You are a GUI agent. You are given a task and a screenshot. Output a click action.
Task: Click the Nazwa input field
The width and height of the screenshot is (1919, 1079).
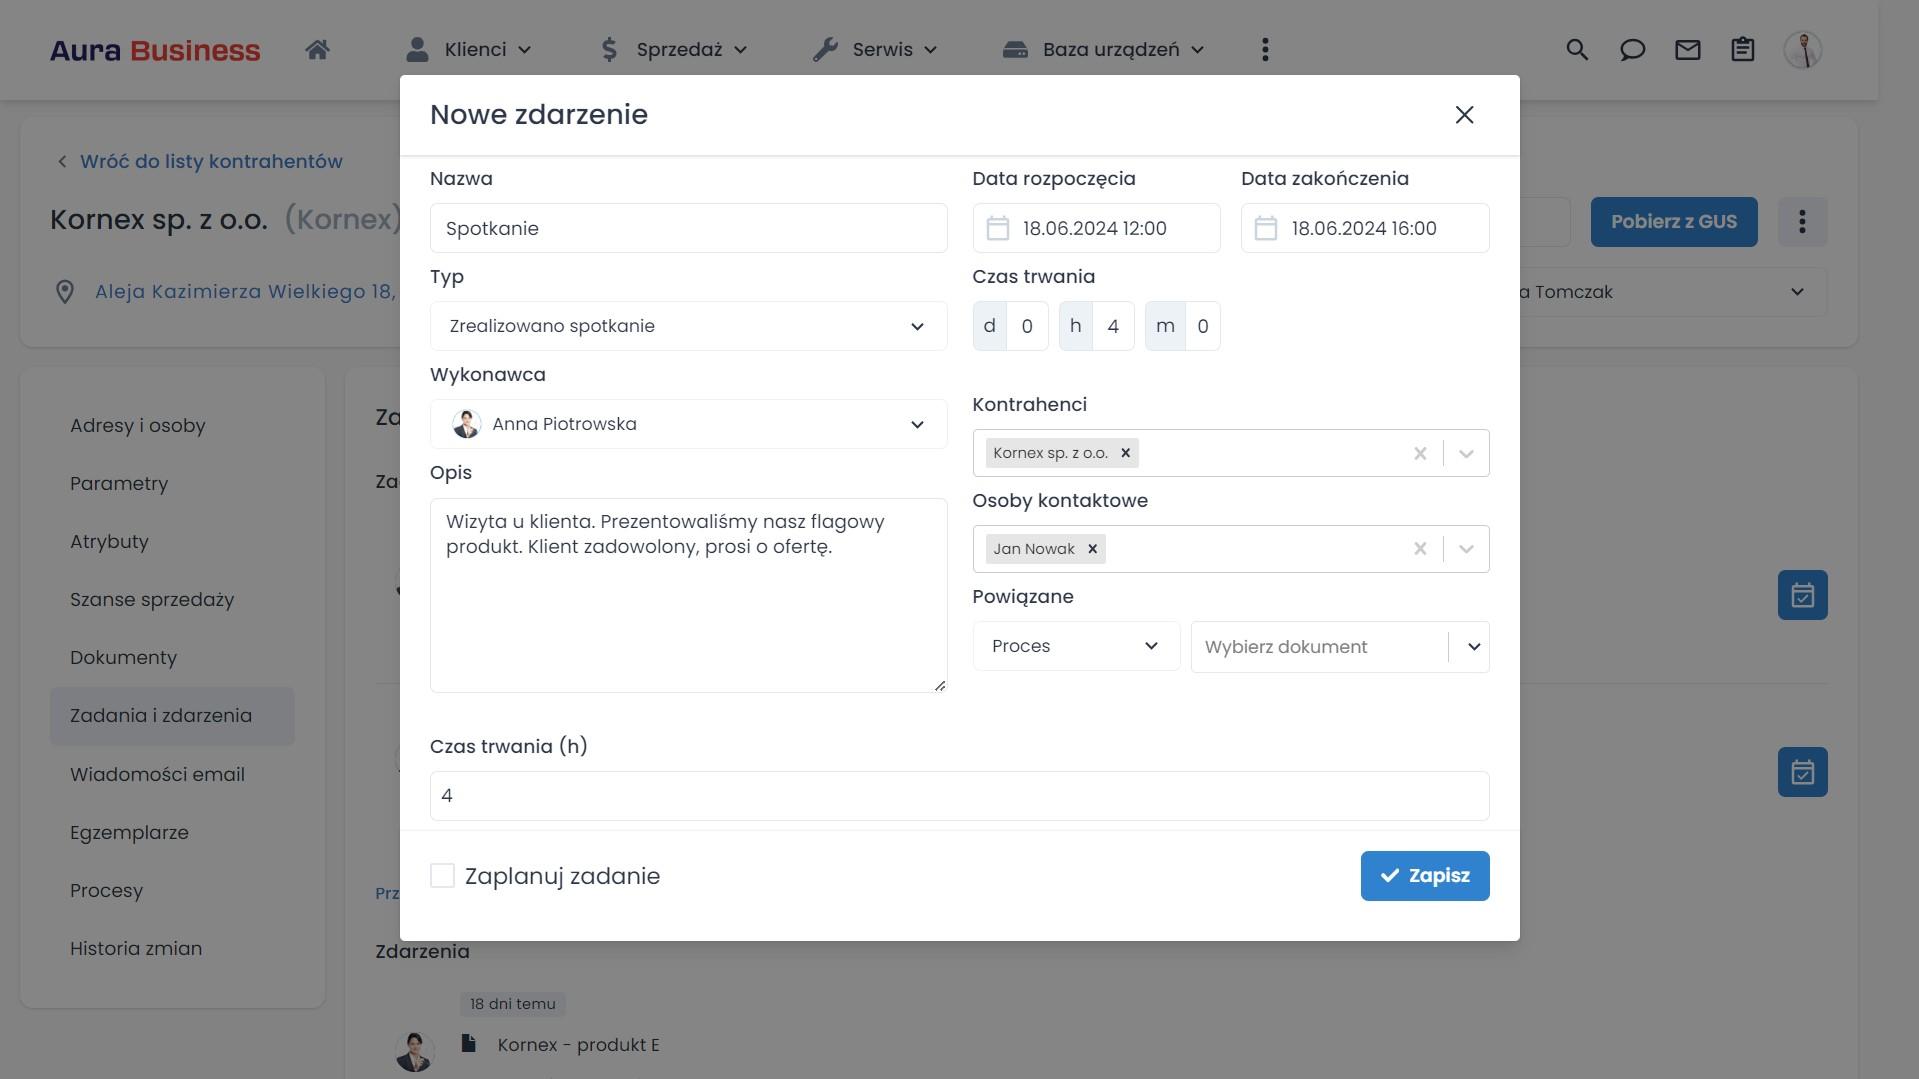tap(688, 228)
